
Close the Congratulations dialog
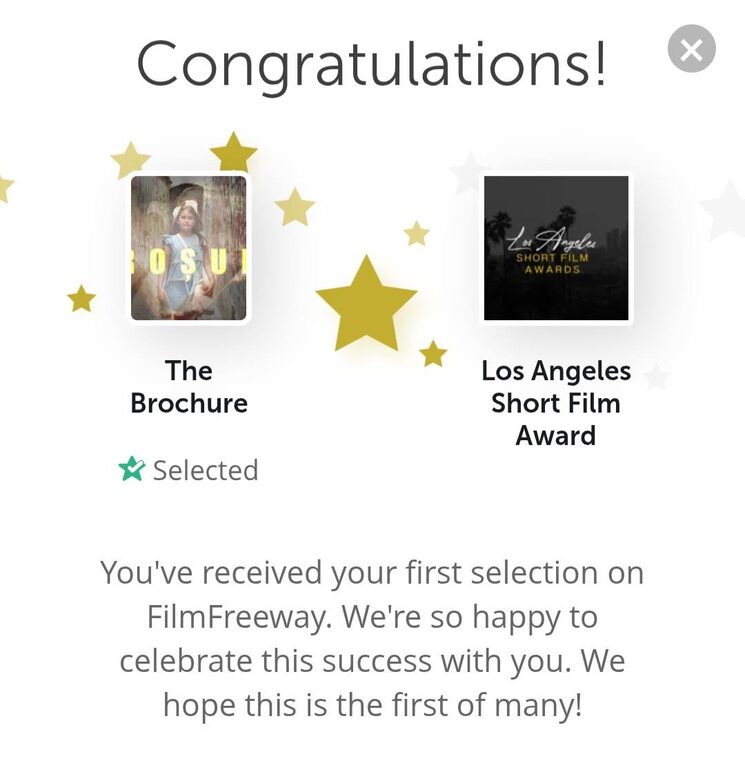tap(691, 49)
